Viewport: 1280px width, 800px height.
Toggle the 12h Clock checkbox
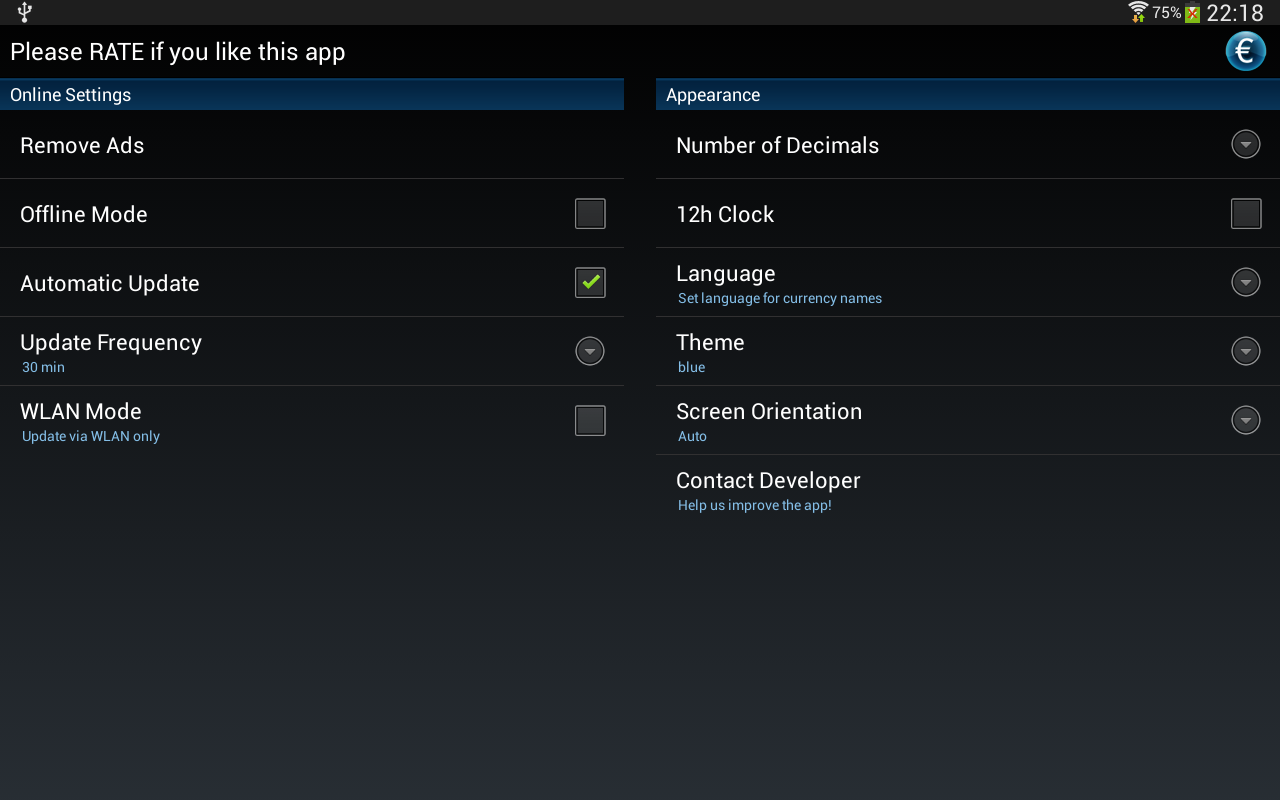[1246, 214]
